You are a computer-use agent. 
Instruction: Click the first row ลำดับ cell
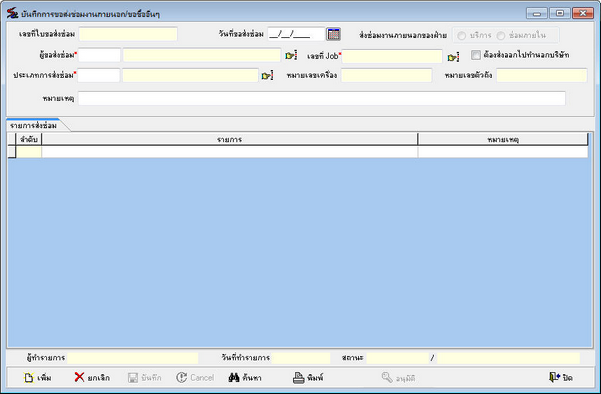[x=29, y=152]
